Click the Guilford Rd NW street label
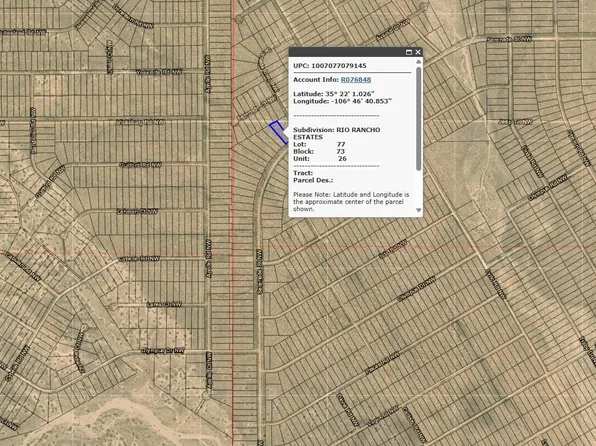 tap(141, 165)
